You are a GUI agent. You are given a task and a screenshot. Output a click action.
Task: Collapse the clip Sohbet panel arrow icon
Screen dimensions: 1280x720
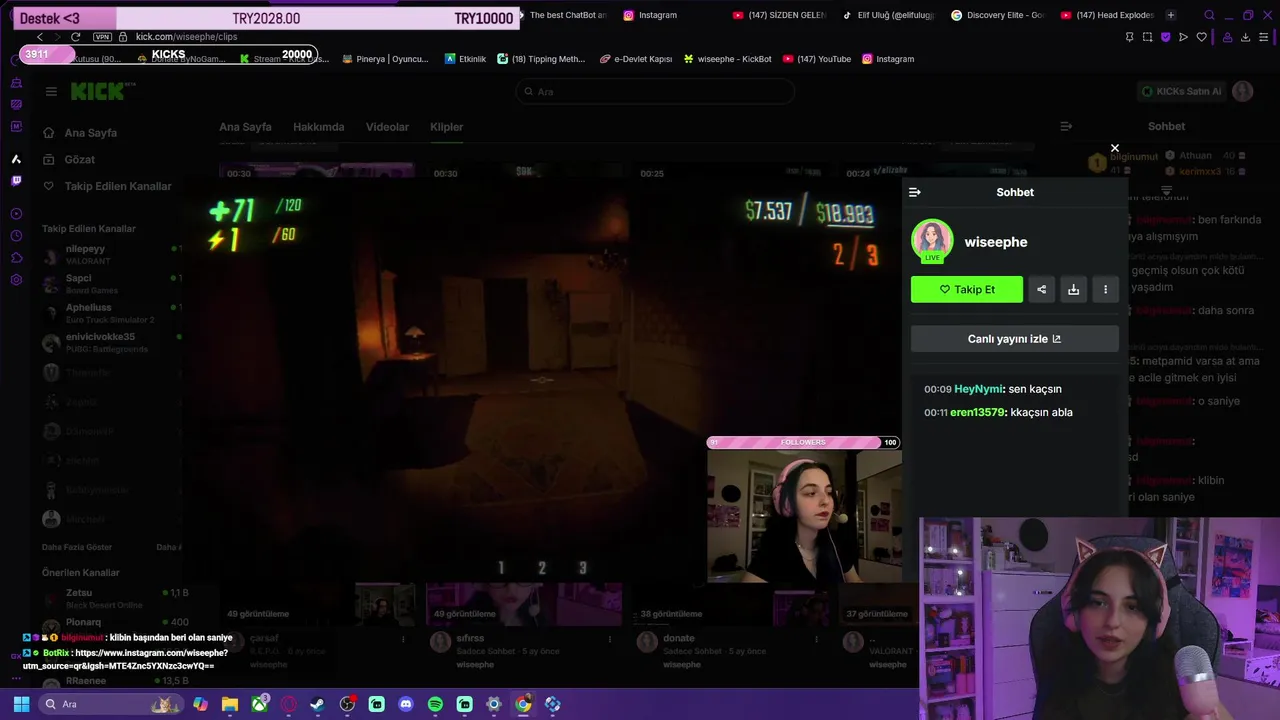[x=914, y=192]
